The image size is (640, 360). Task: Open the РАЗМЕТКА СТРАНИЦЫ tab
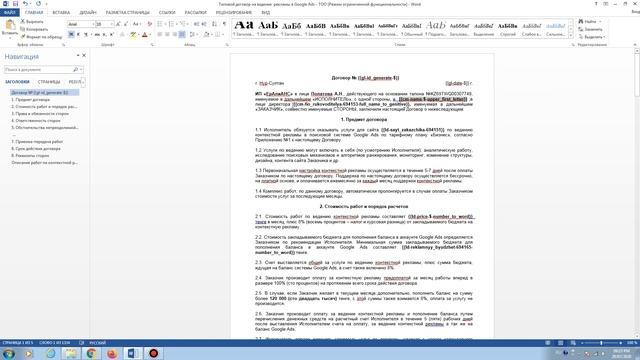(x=128, y=13)
